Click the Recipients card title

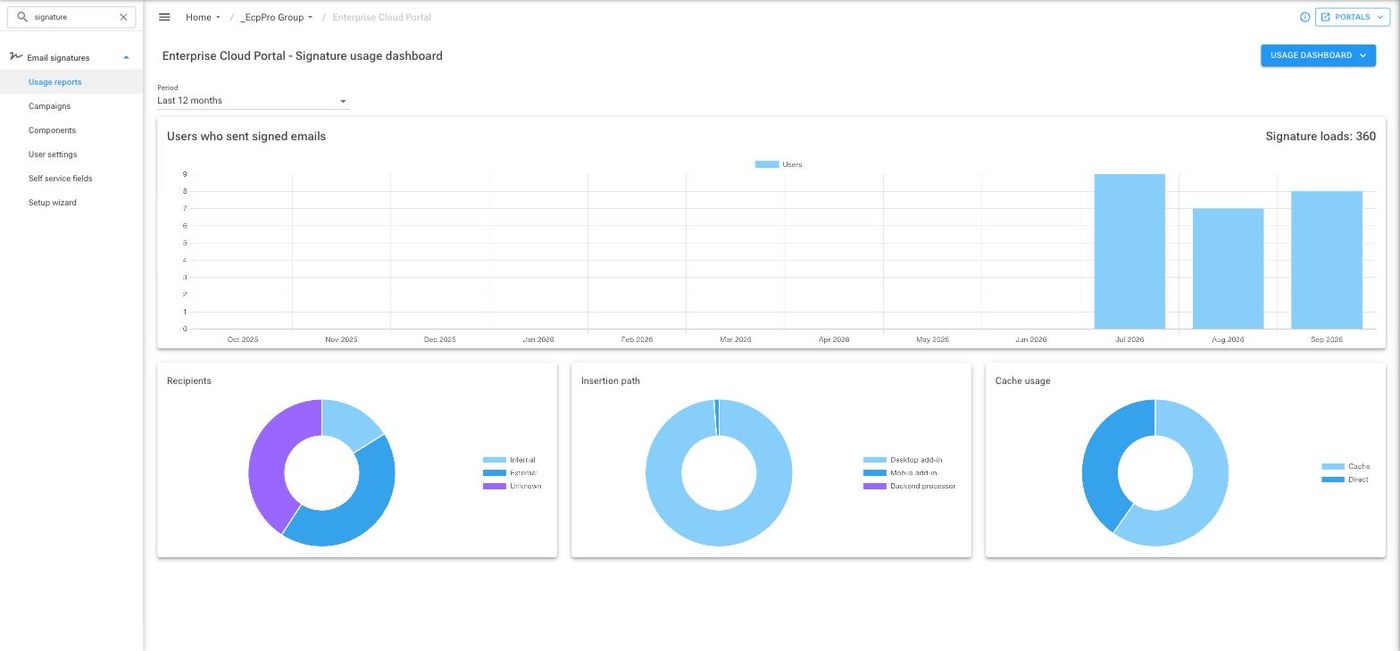[x=189, y=381]
